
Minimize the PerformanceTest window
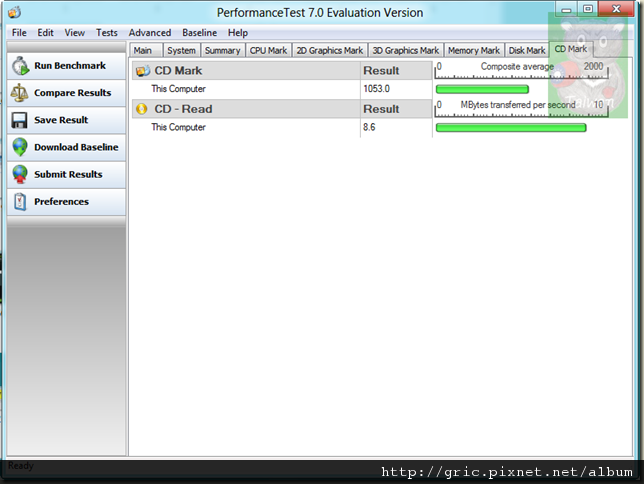click(566, 9)
